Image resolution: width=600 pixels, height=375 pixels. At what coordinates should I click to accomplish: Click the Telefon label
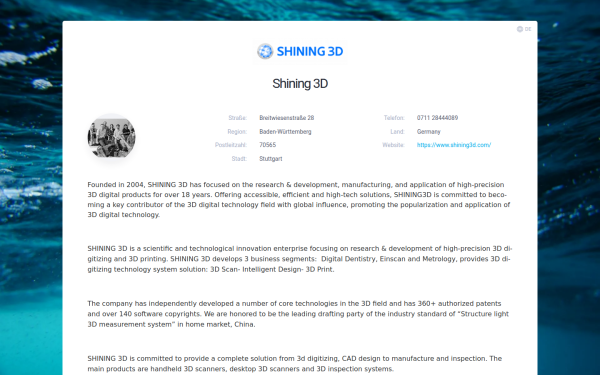click(x=394, y=118)
